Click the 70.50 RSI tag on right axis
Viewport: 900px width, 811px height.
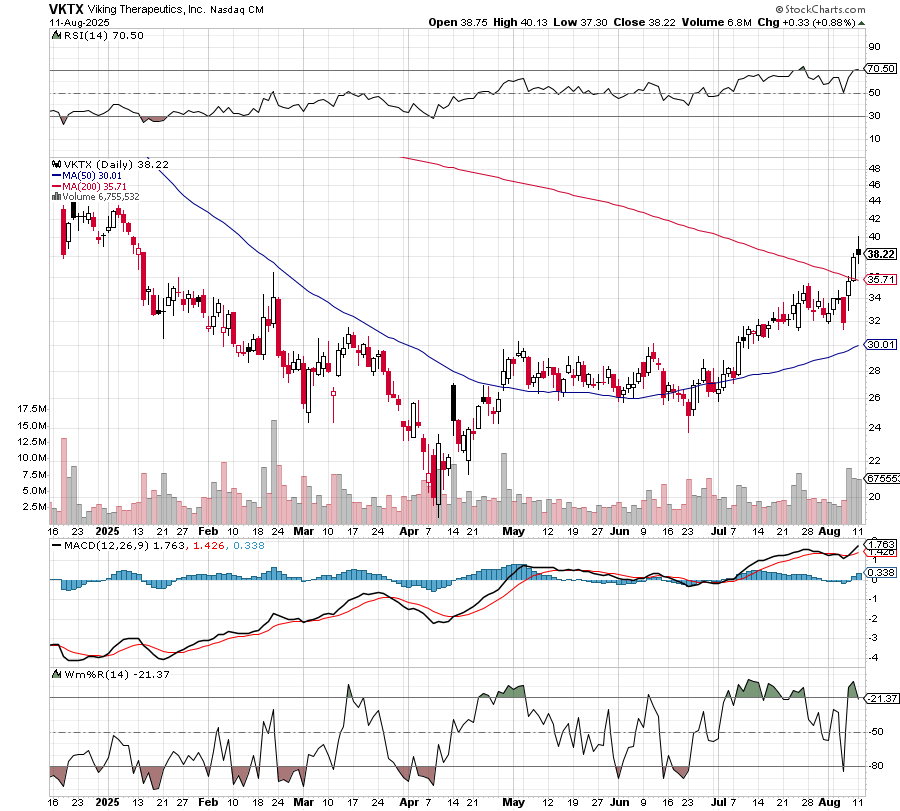[x=880, y=68]
